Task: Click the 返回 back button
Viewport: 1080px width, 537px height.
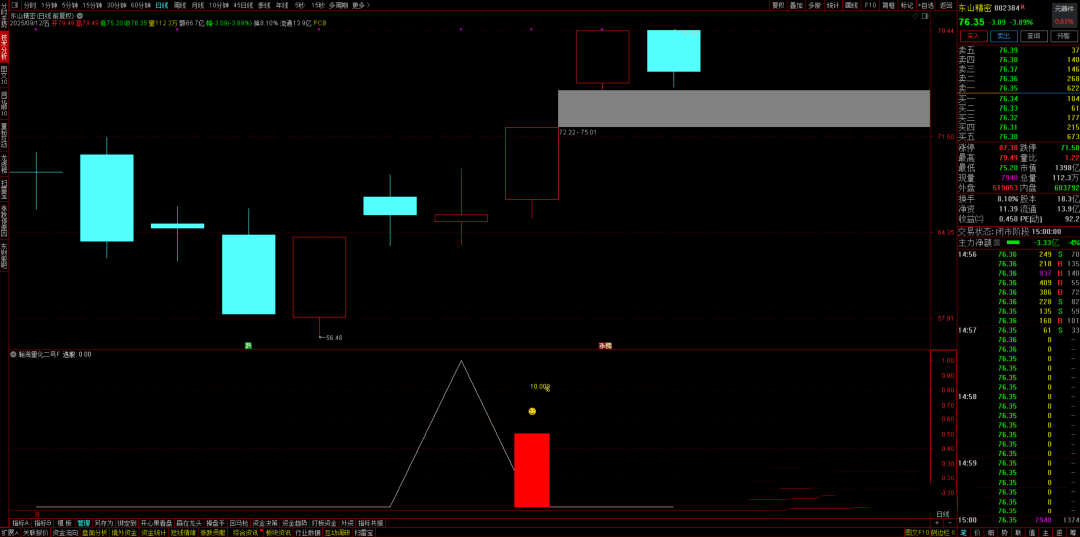Action: pyautogui.click(x=946, y=5)
